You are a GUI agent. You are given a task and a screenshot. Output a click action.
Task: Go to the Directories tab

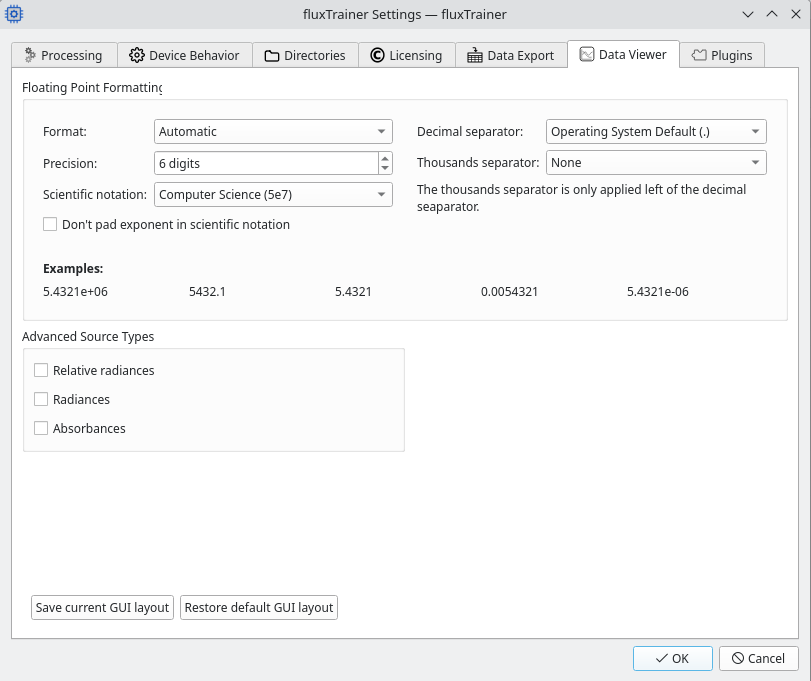[x=305, y=55]
